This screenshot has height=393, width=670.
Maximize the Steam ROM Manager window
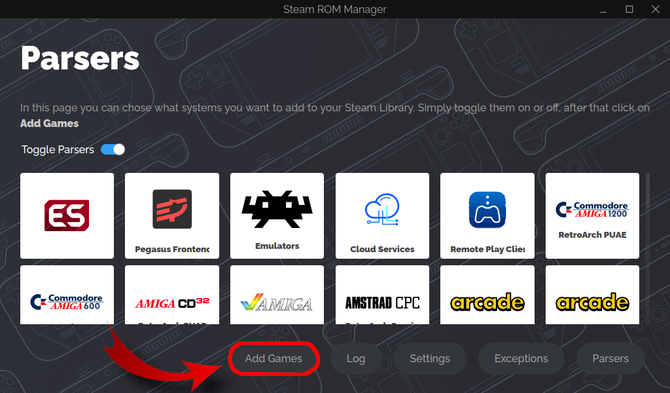click(x=629, y=9)
